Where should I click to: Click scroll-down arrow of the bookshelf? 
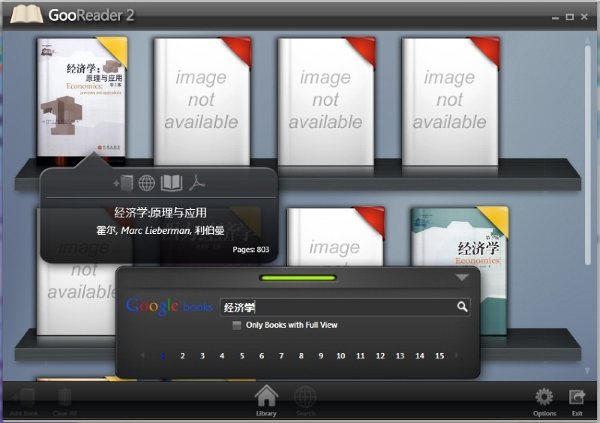click(587, 370)
